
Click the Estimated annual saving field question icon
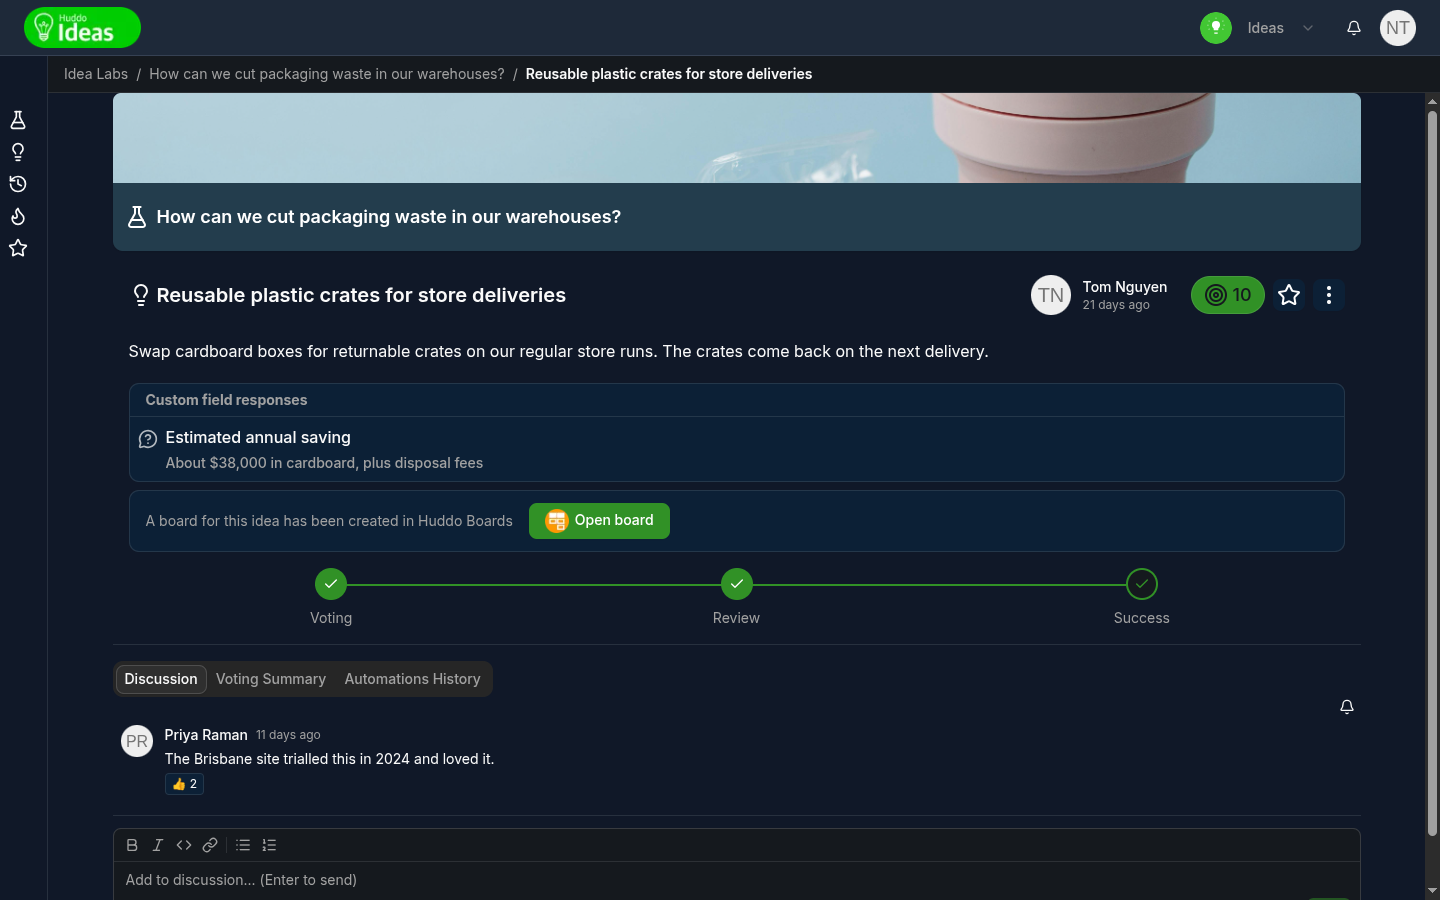tap(148, 439)
